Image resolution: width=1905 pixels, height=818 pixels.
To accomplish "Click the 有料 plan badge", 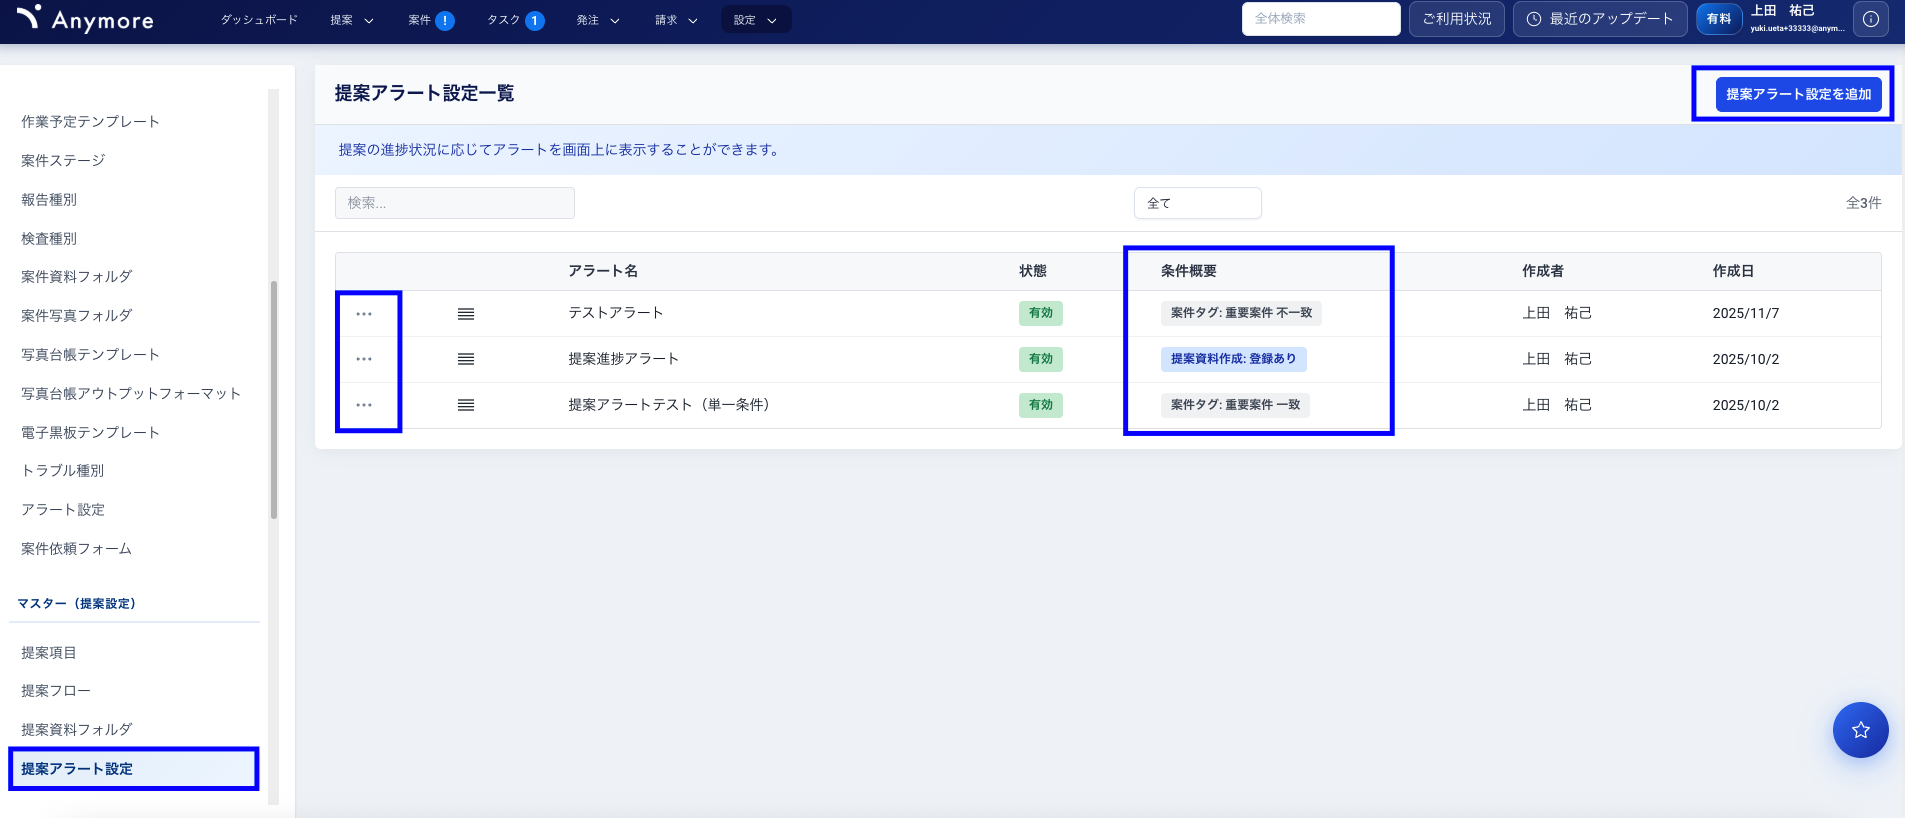I will coord(1719,19).
